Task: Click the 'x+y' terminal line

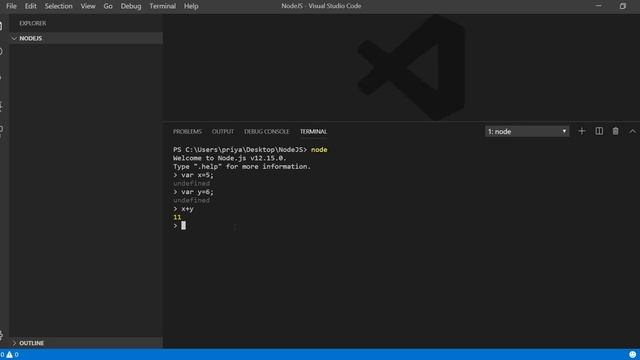Action: pyautogui.click(x=183, y=209)
